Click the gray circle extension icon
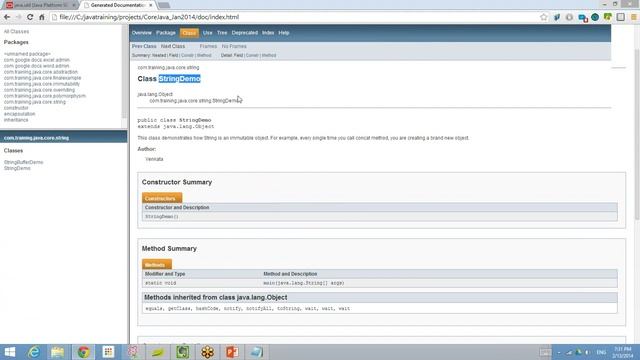Screen dimensions: 640x360 coord(569,17)
